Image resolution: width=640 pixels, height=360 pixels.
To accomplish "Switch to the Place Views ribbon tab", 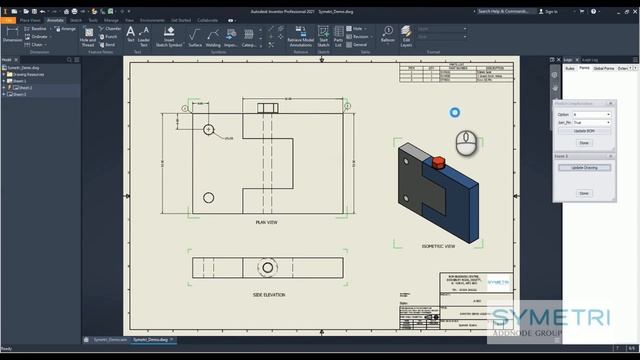I will tap(30, 20).
